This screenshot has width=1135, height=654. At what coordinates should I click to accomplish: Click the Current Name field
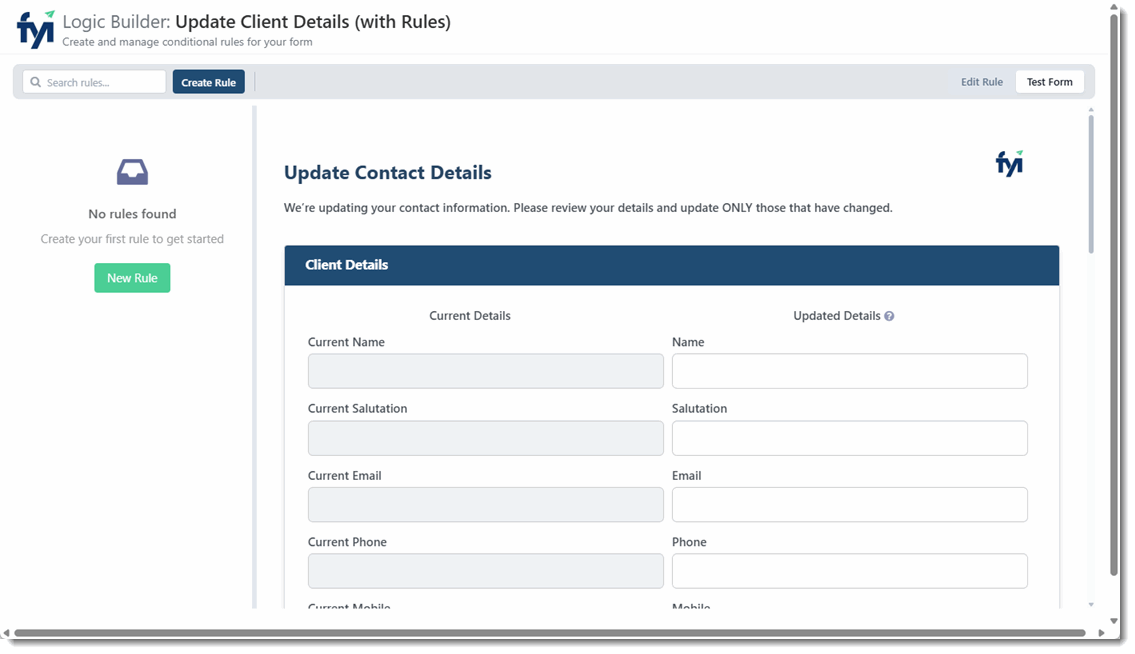(486, 371)
